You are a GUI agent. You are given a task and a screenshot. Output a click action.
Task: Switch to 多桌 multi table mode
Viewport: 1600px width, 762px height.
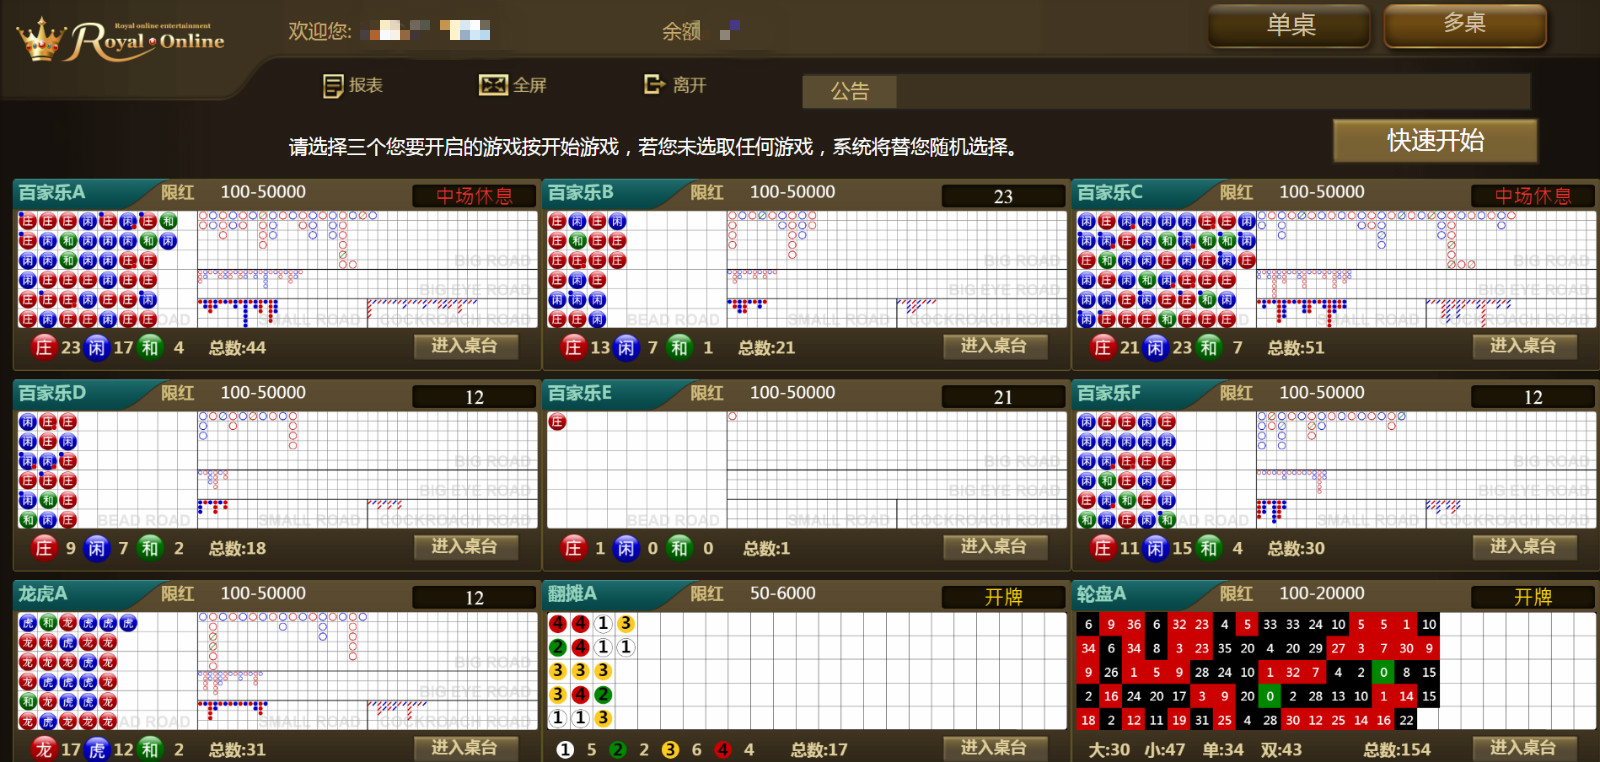point(1465,25)
